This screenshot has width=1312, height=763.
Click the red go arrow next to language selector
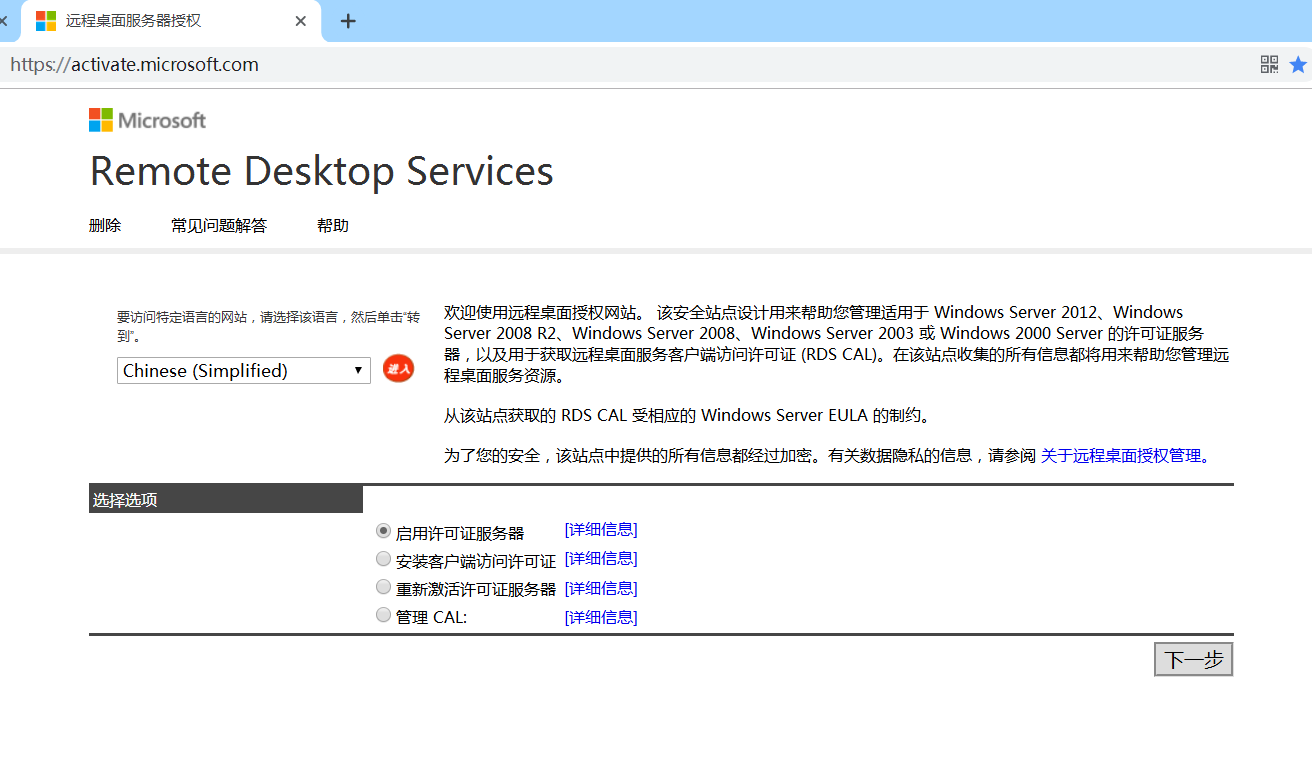(x=397, y=369)
